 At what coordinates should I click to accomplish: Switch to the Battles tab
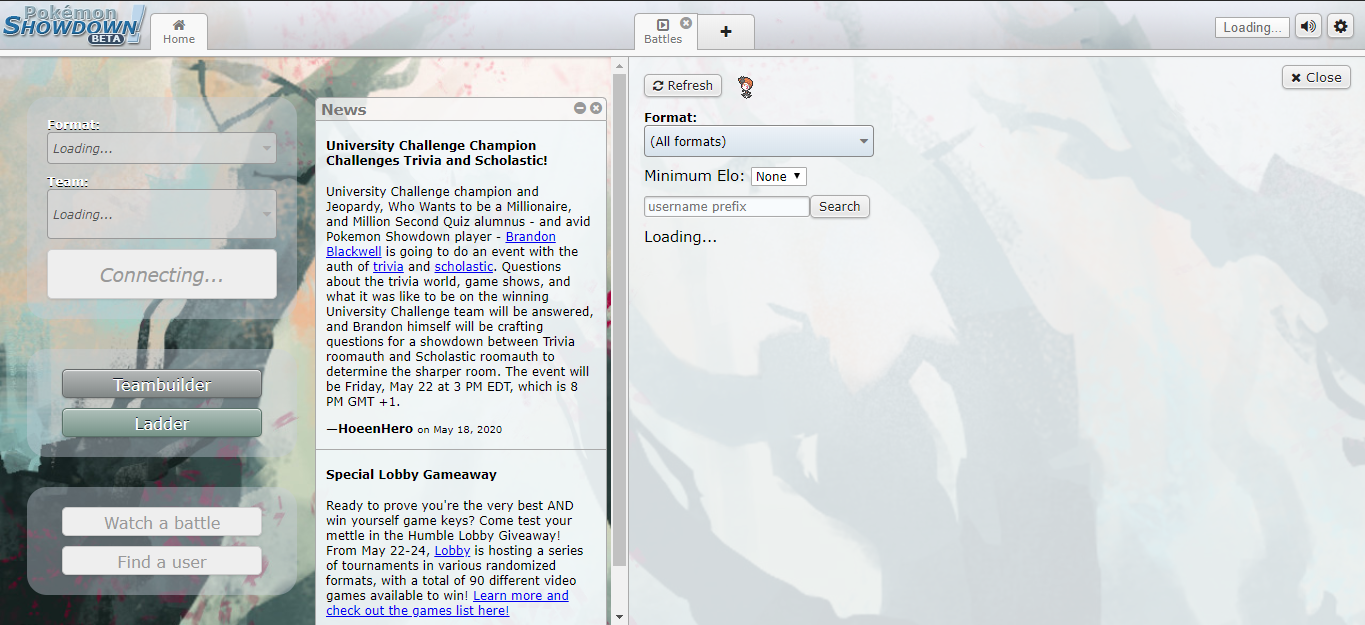(663, 32)
